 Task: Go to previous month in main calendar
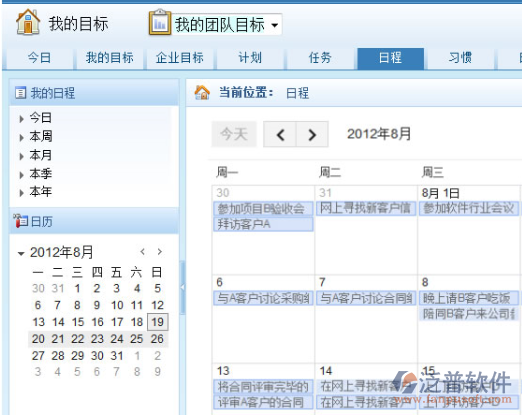(280, 135)
